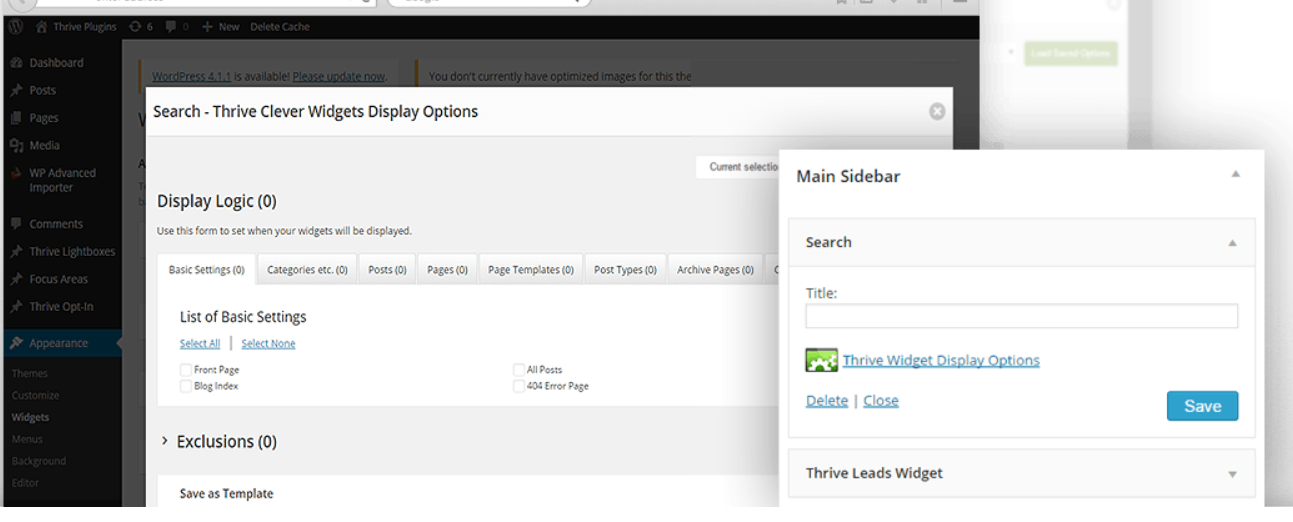Open Customize submenu under Appearance
Image resolution: width=1293 pixels, height=522 pixels.
(x=35, y=395)
